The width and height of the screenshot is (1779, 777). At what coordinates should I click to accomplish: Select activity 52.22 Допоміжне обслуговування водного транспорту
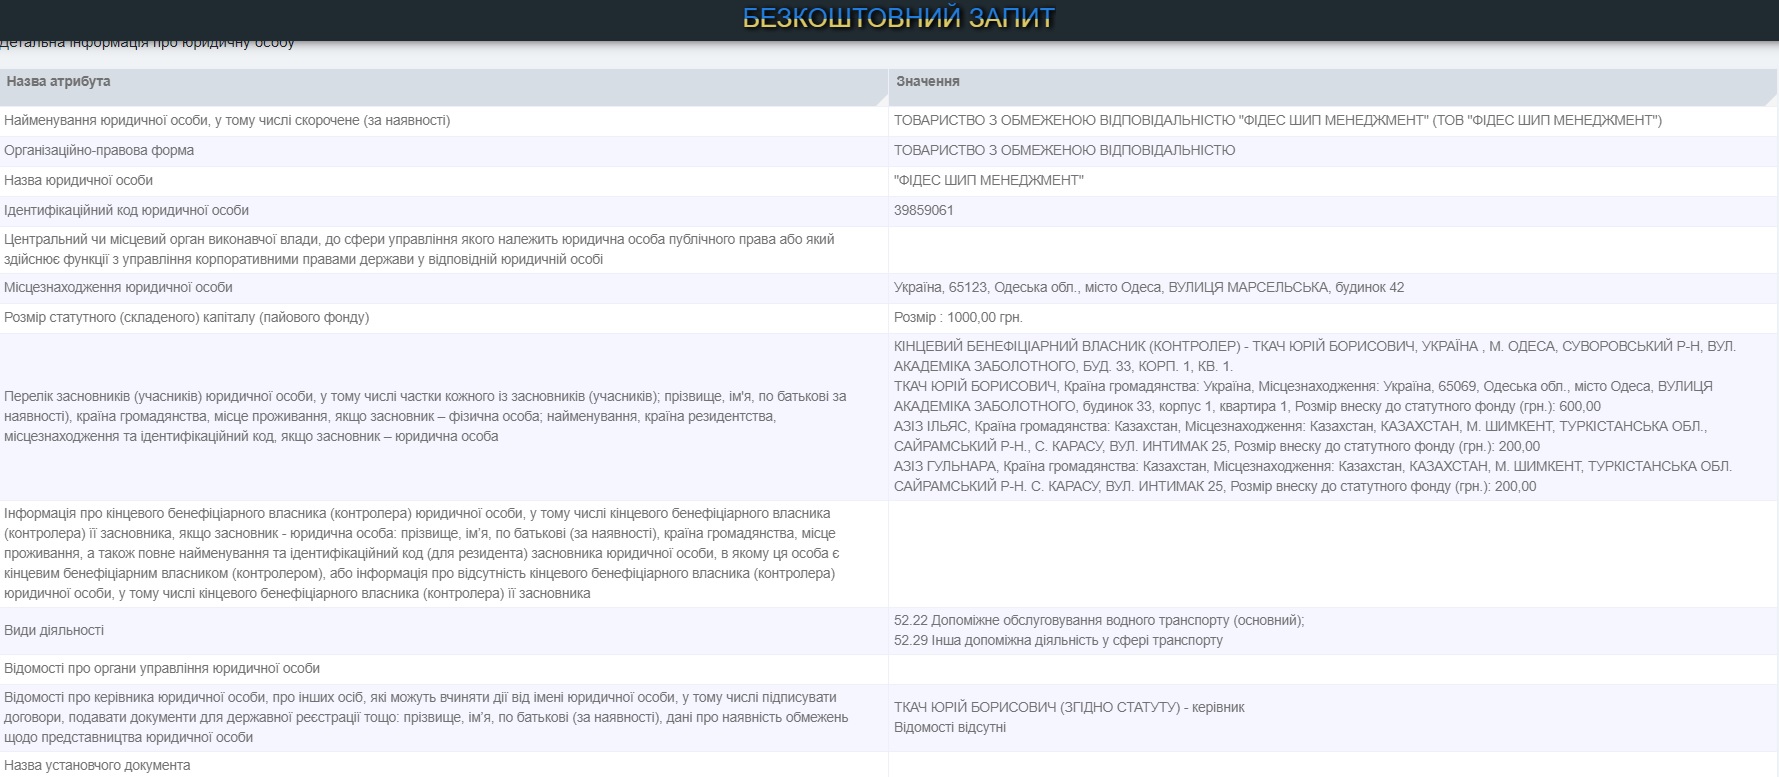1098,620
